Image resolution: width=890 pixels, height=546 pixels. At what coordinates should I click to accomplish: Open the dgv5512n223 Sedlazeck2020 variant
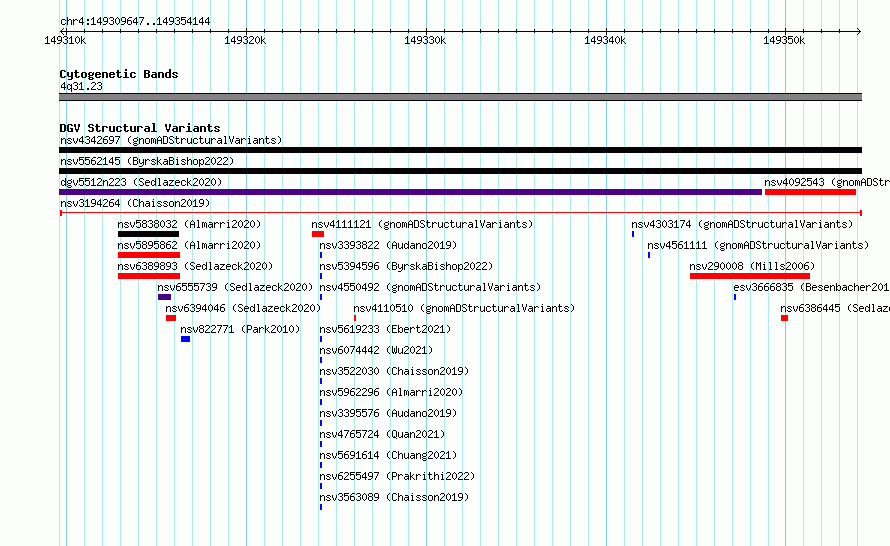click(141, 182)
